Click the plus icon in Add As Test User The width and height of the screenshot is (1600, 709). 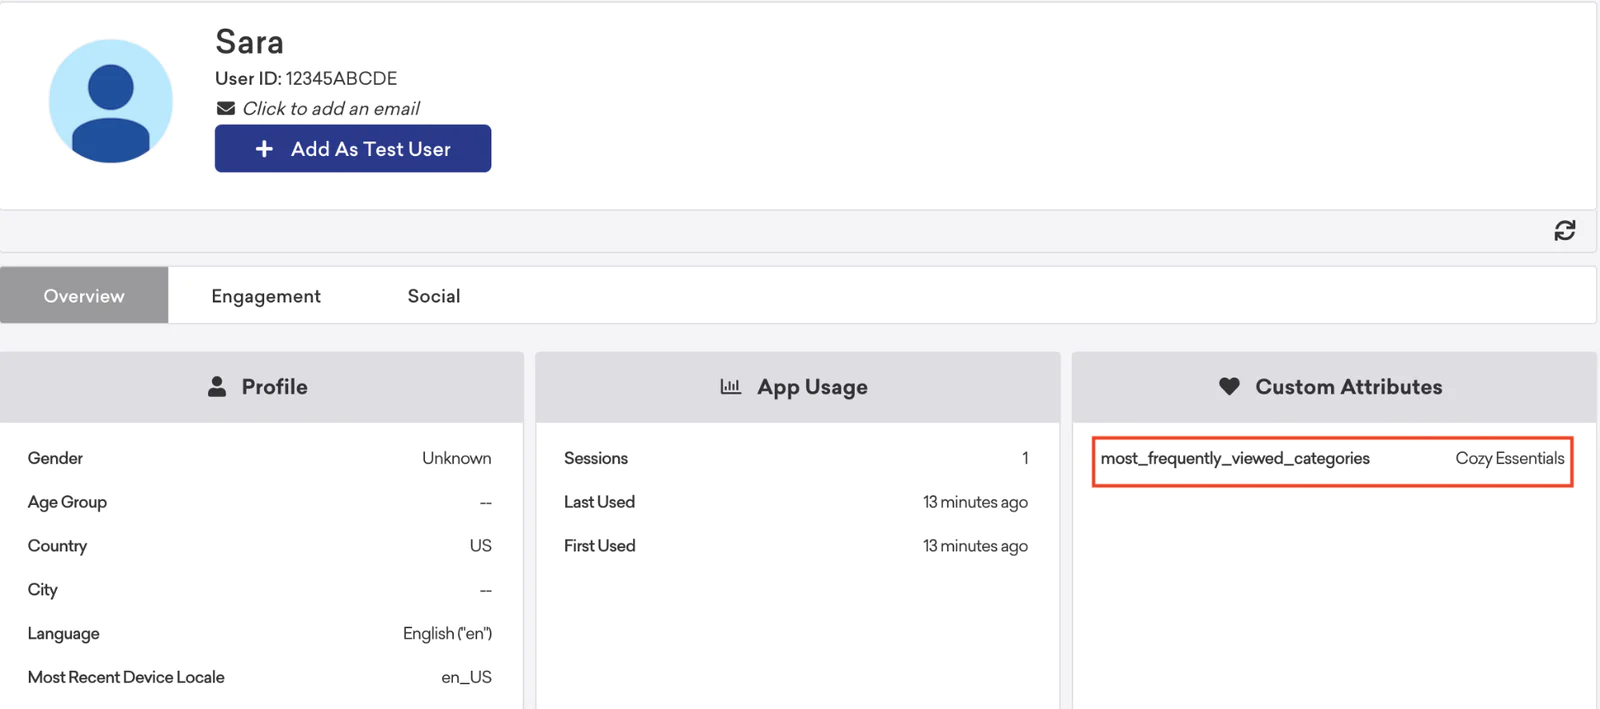tap(264, 149)
